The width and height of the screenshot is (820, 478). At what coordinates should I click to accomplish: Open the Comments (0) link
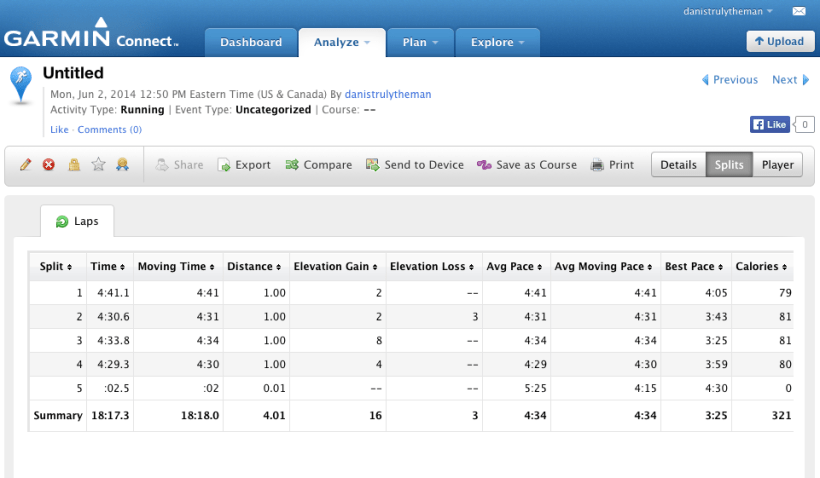pyautogui.click(x=110, y=130)
